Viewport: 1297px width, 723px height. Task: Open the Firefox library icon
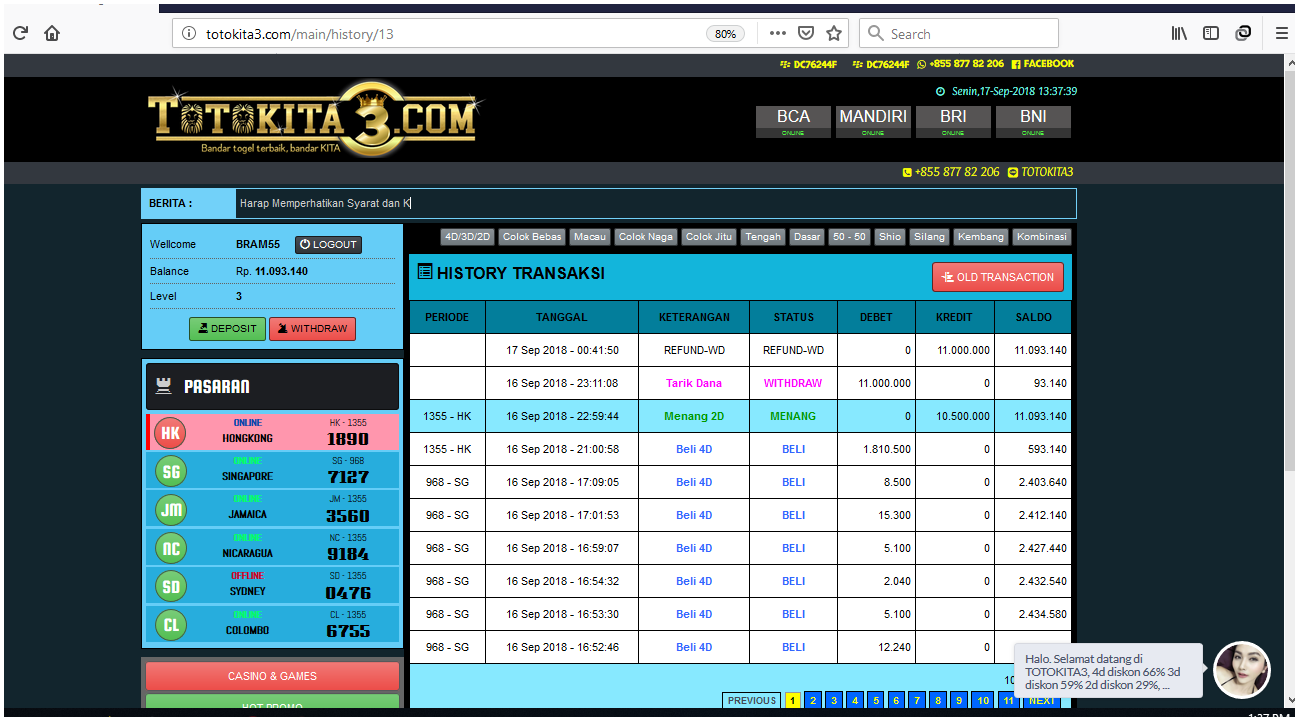(x=1180, y=33)
